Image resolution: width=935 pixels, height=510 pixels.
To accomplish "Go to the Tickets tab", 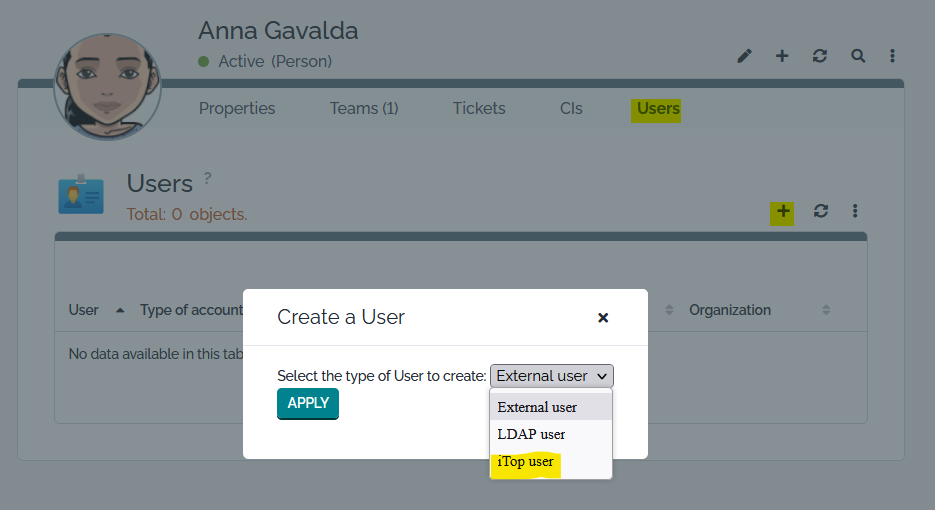I will click(x=479, y=108).
